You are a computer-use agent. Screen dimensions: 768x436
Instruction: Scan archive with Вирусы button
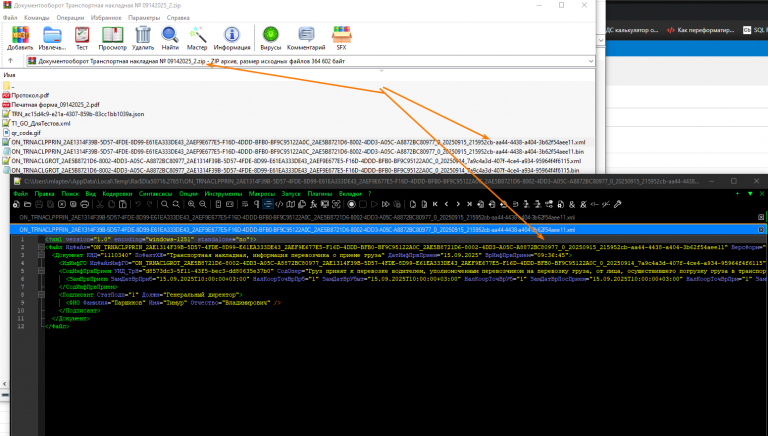(x=270, y=38)
